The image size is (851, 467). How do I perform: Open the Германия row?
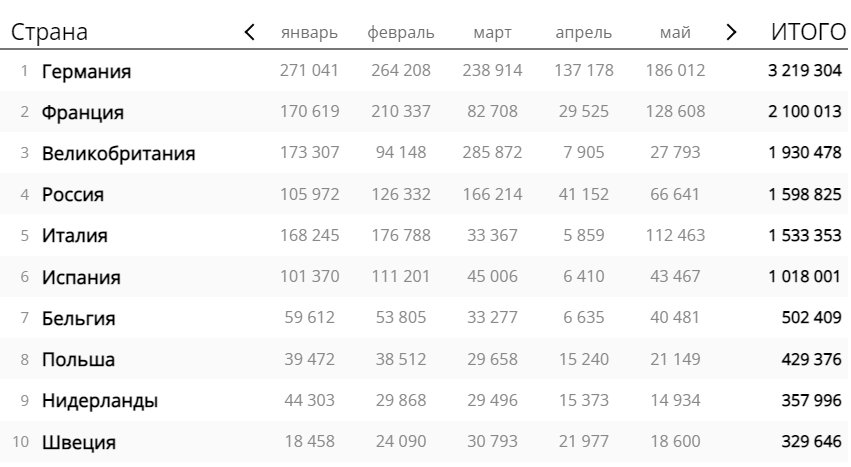tap(424, 71)
